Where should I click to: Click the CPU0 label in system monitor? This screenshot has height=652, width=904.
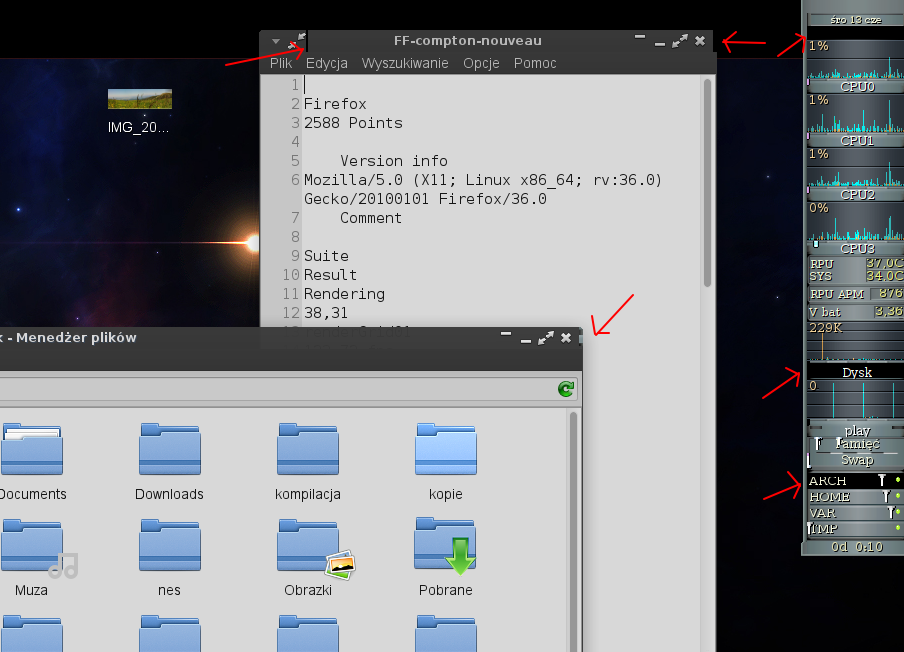(x=856, y=87)
